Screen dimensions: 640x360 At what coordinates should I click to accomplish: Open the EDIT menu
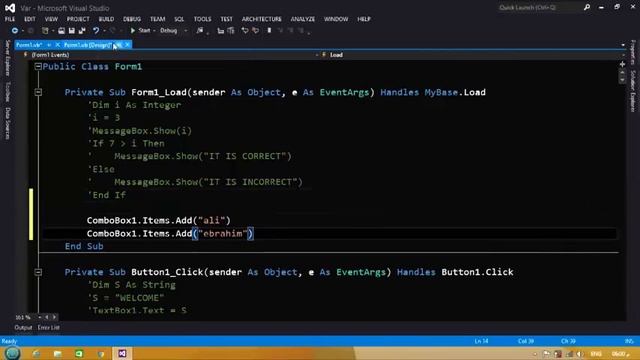(x=29, y=19)
